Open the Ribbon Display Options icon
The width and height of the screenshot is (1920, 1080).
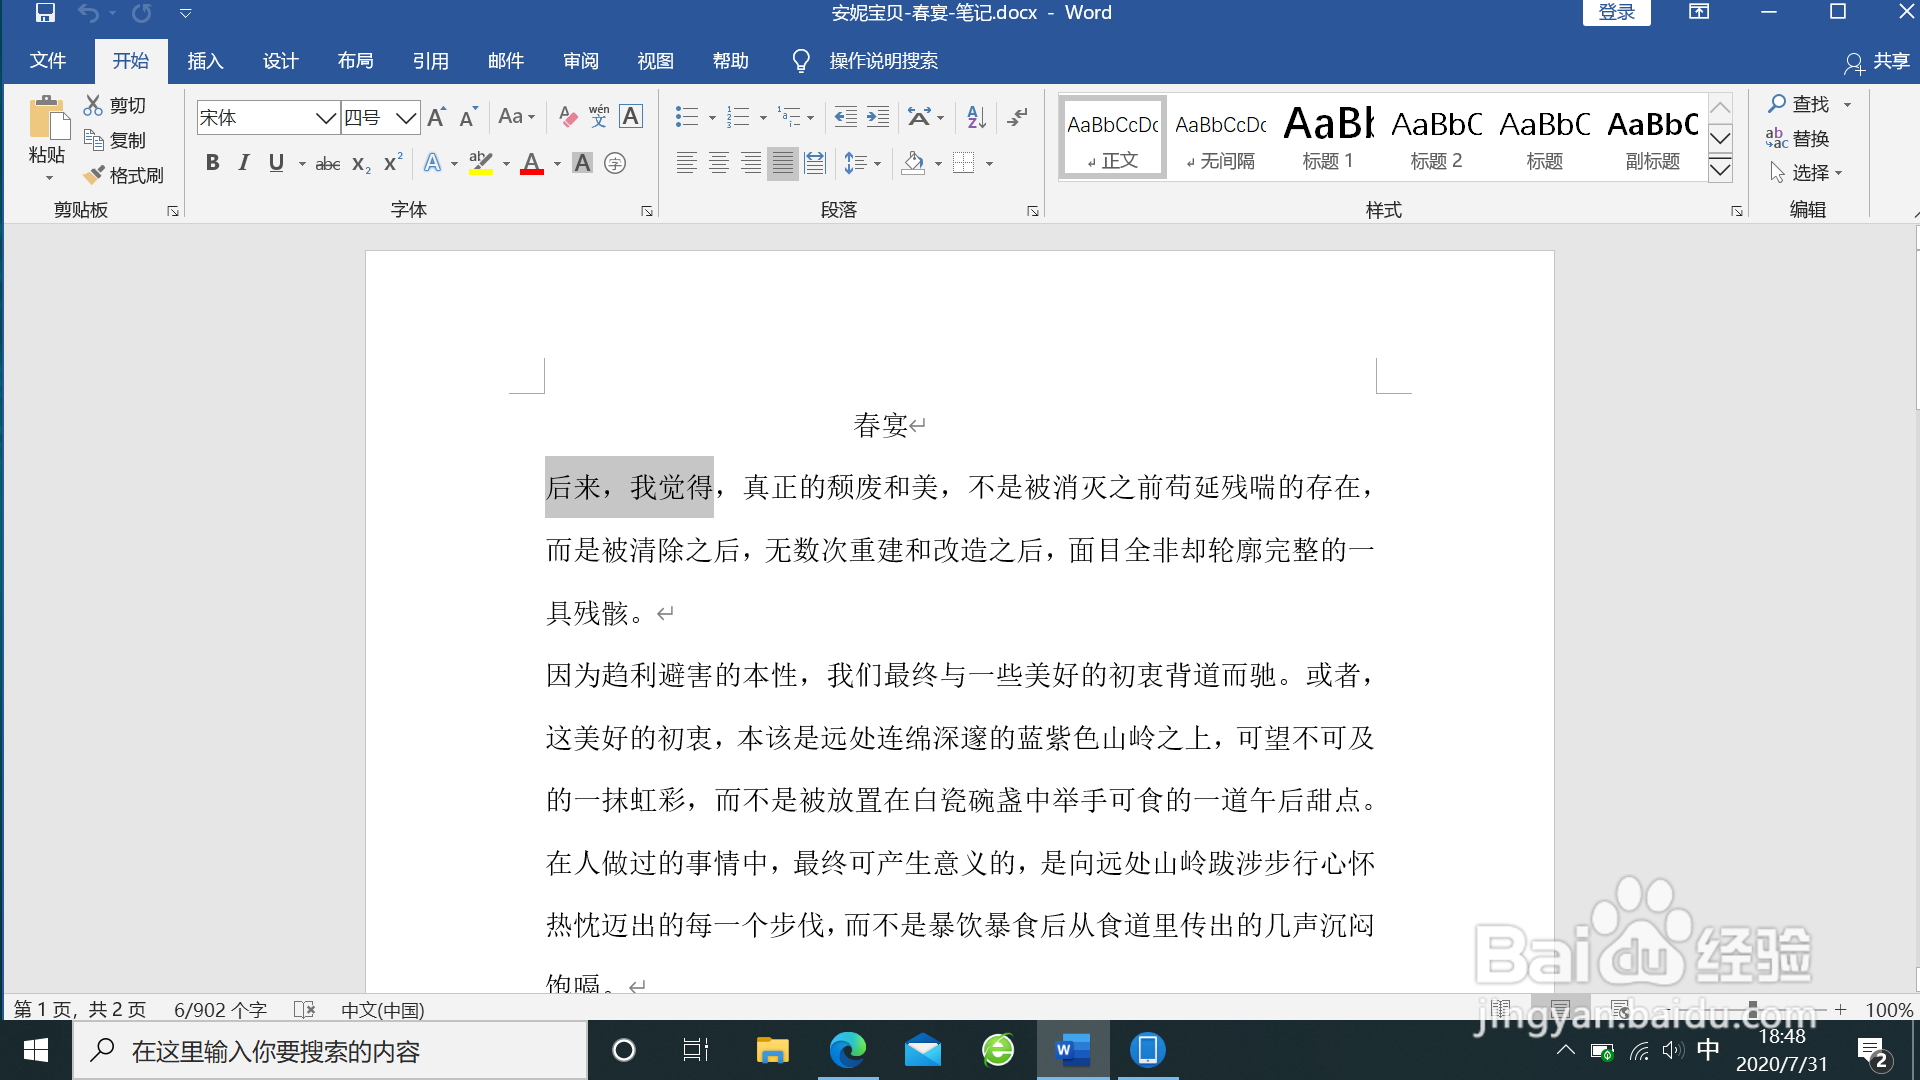click(1699, 12)
